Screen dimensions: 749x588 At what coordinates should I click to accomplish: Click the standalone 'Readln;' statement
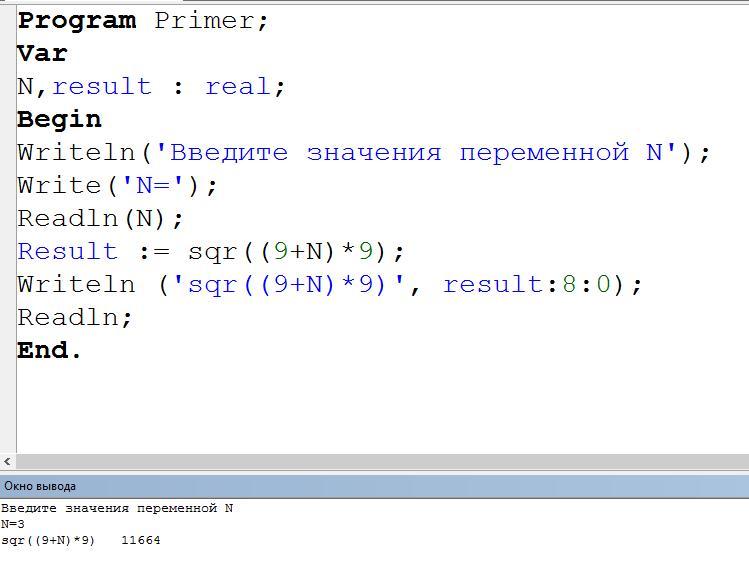pyautogui.click(x=75, y=317)
